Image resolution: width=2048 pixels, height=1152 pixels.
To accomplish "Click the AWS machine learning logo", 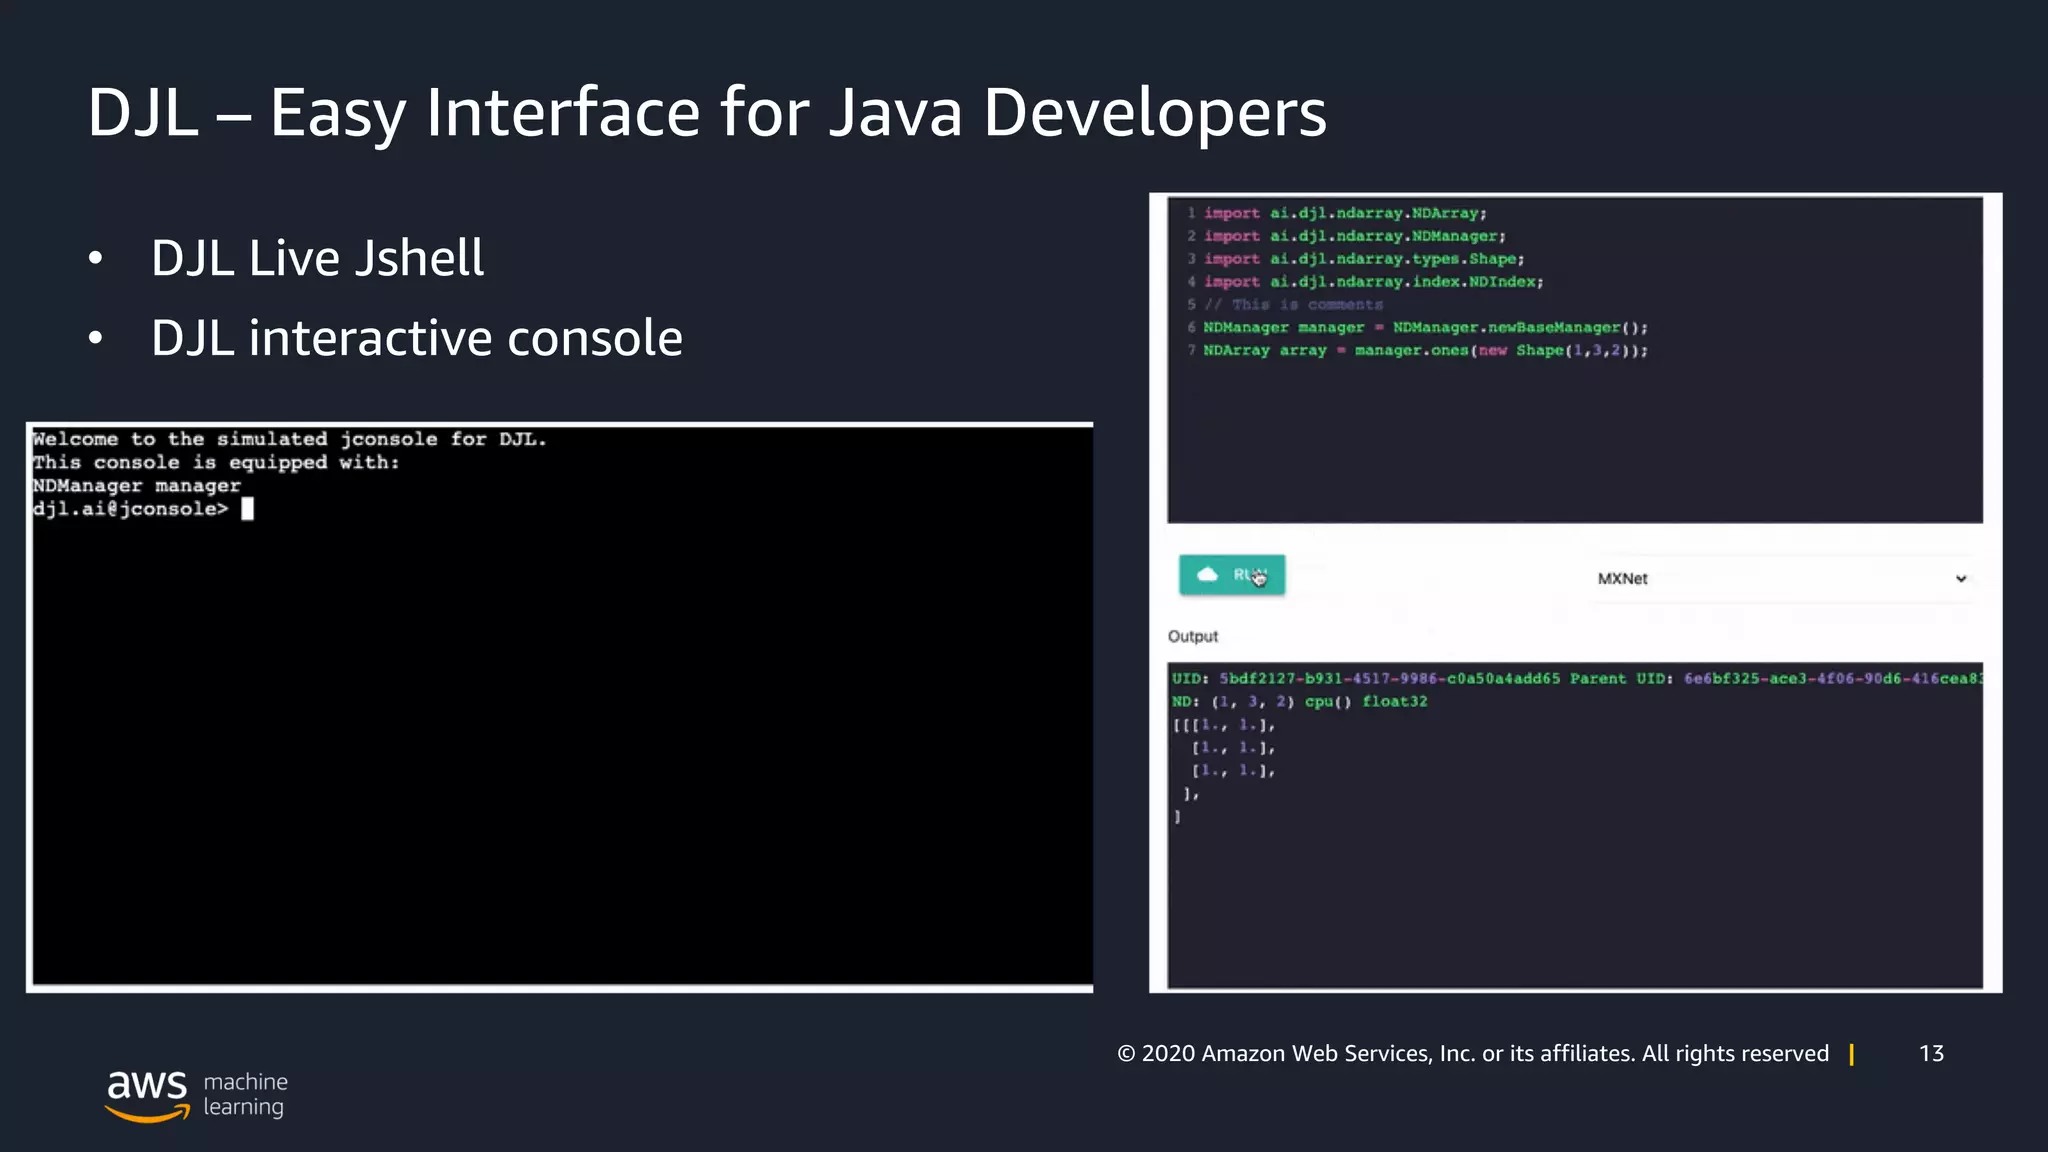I will pyautogui.click(x=196, y=1095).
